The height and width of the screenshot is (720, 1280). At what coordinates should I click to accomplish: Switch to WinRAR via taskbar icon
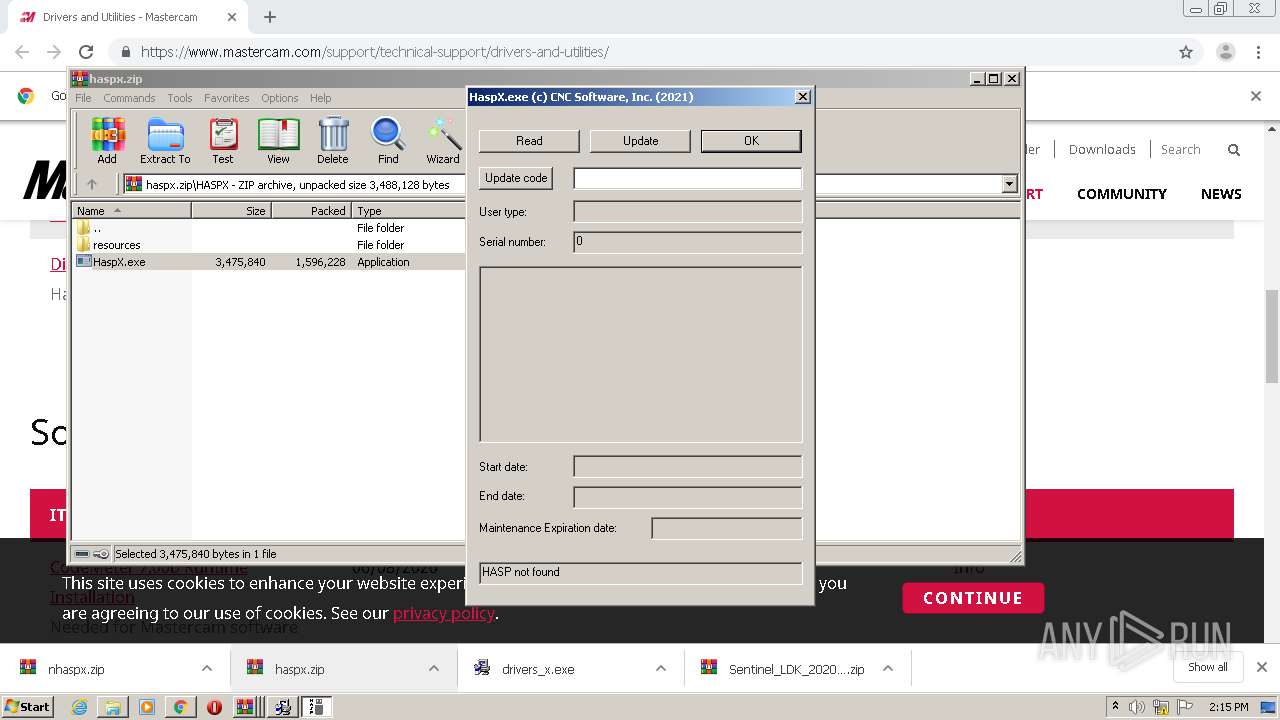tap(245, 707)
